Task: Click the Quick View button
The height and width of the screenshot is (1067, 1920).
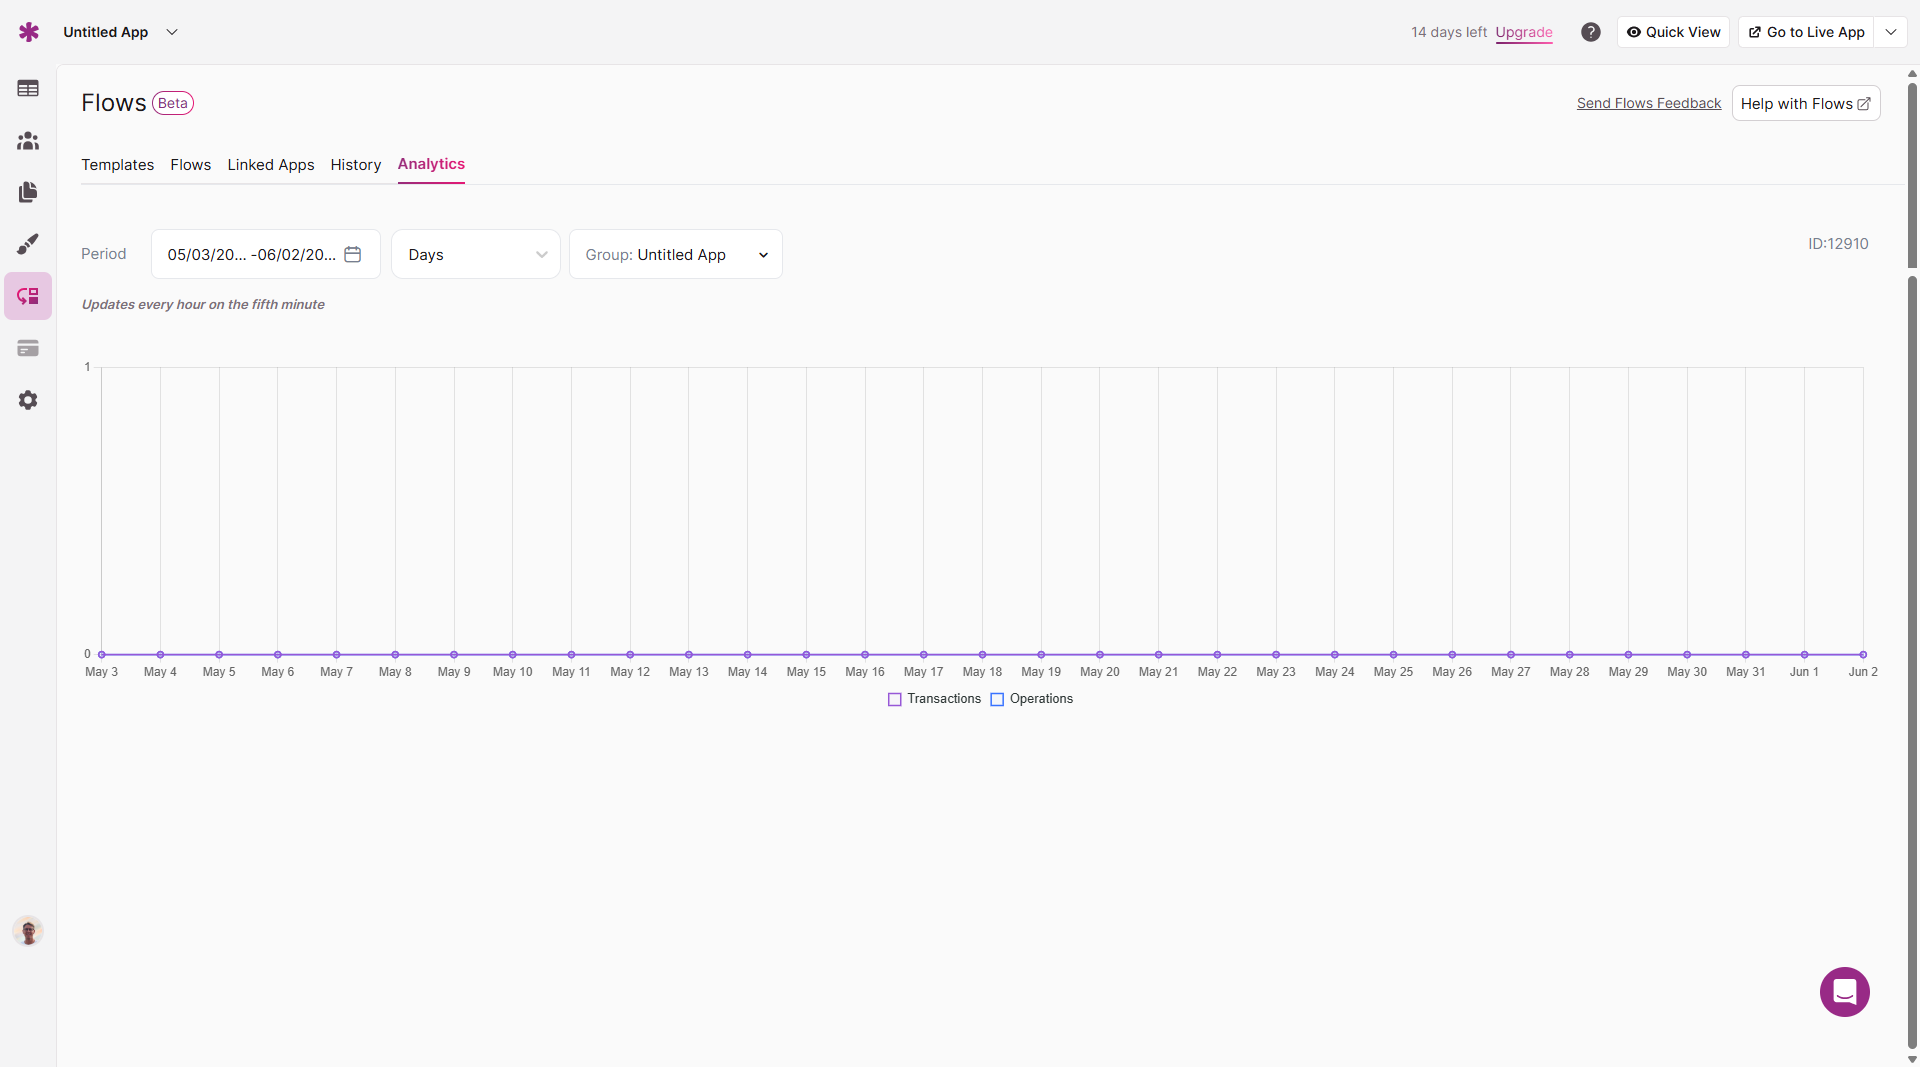Action: click(x=1673, y=32)
